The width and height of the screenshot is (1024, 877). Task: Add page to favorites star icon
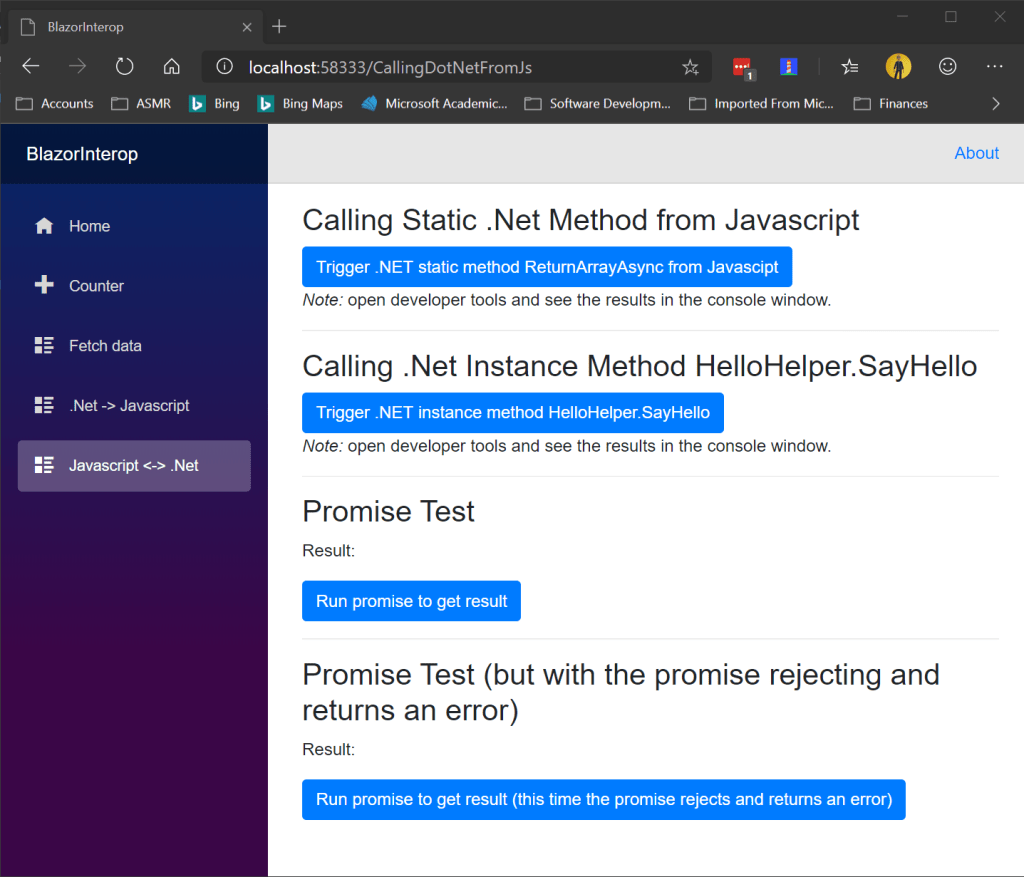click(x=690, y=67)
